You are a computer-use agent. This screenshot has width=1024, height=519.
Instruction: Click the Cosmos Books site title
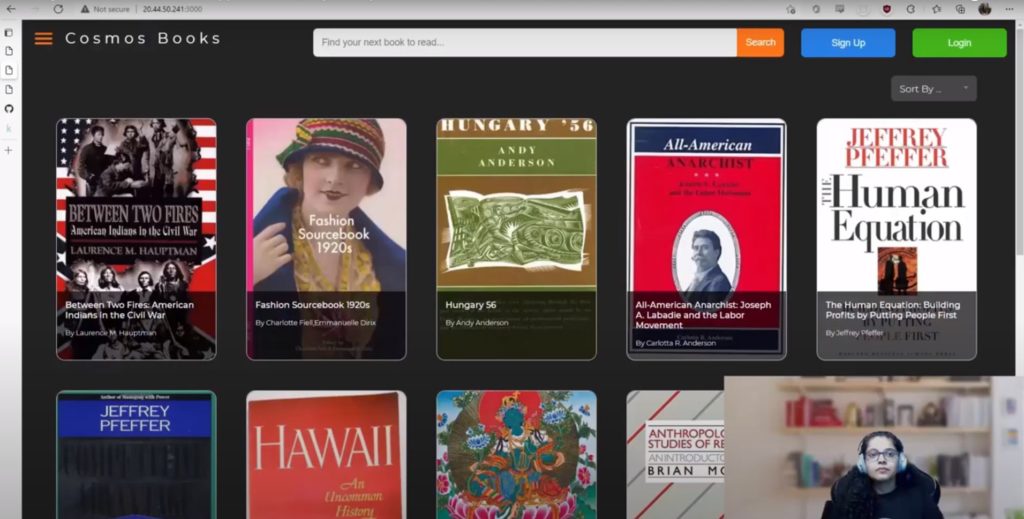tap(143, 39)
